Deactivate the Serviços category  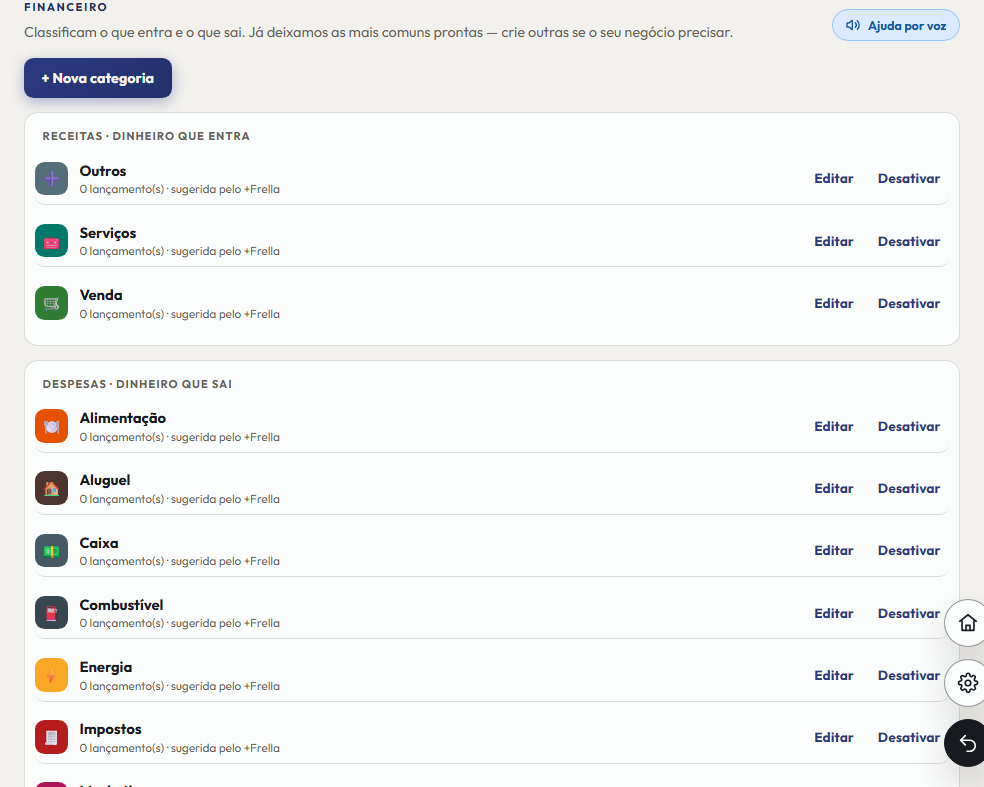909,242
